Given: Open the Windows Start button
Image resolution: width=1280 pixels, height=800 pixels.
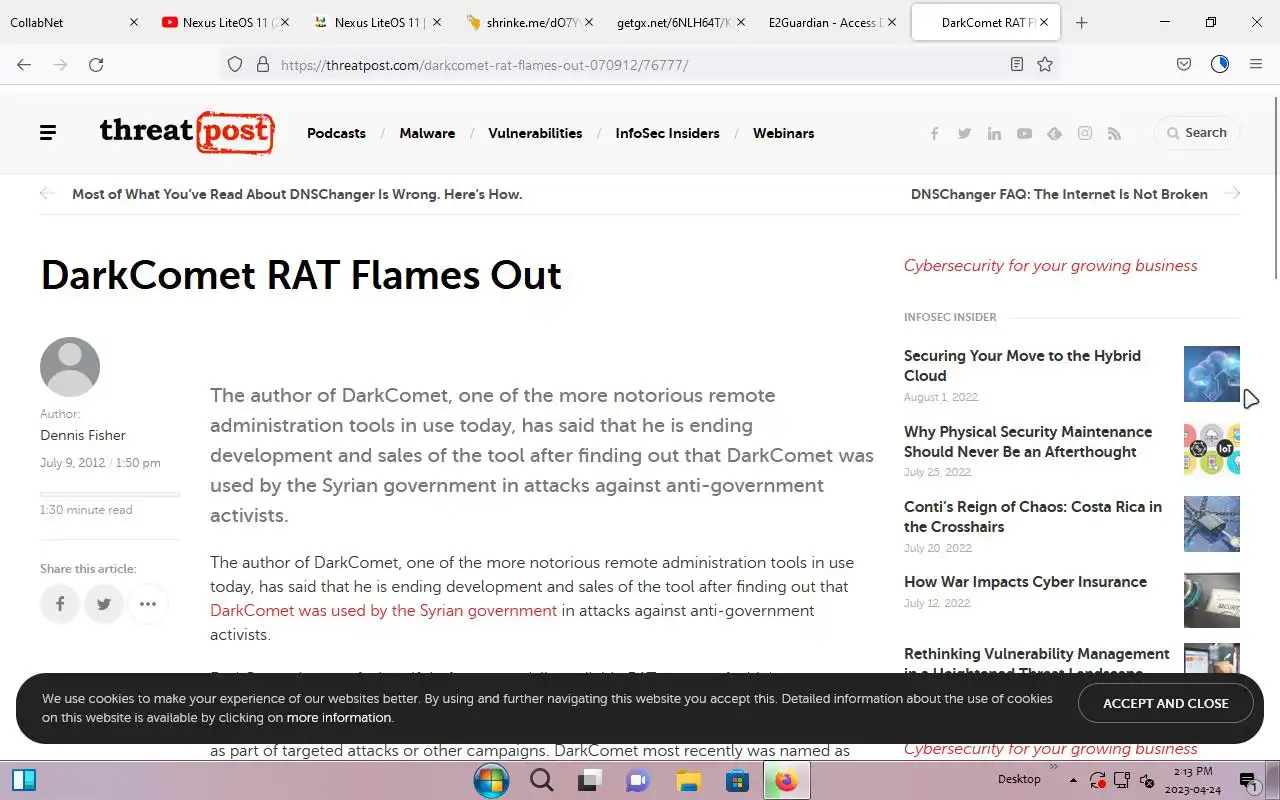Looking at the screenshot, I should click(491, 780).
